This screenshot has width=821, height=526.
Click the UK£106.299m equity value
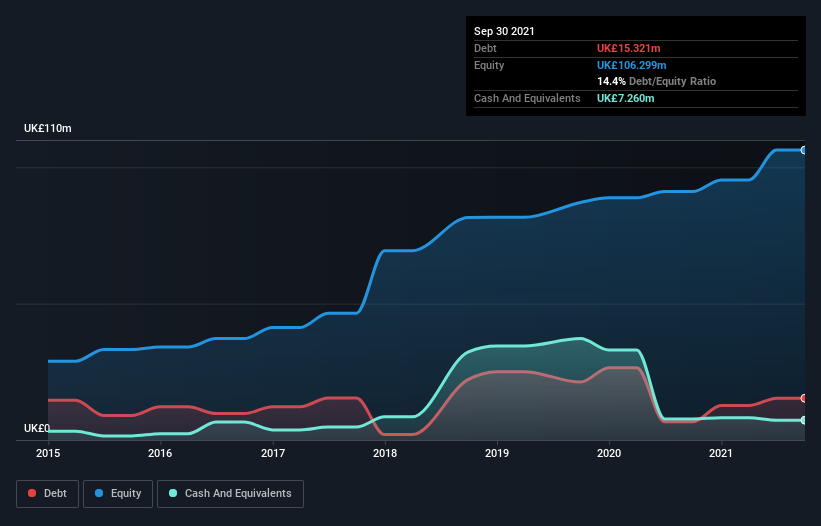[631, 65]
